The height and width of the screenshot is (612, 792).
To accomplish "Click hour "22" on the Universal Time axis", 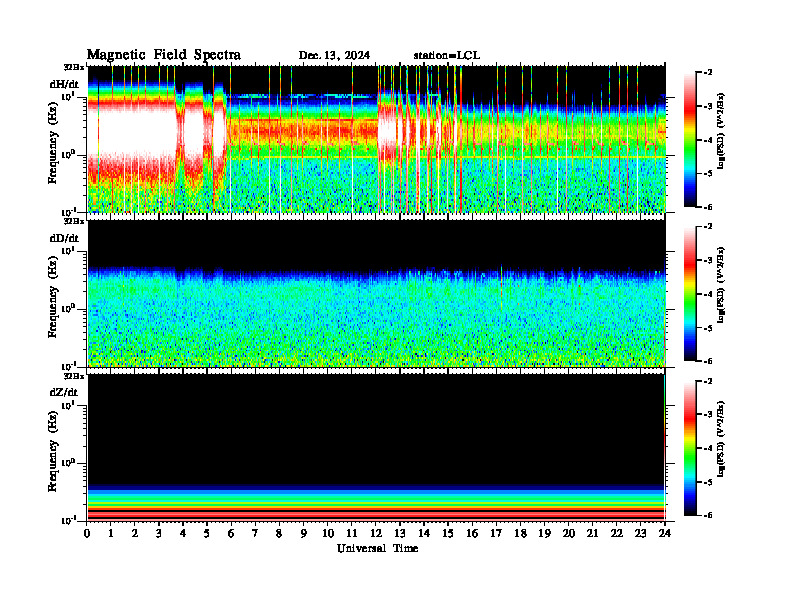I will click(x=617, y=534).
